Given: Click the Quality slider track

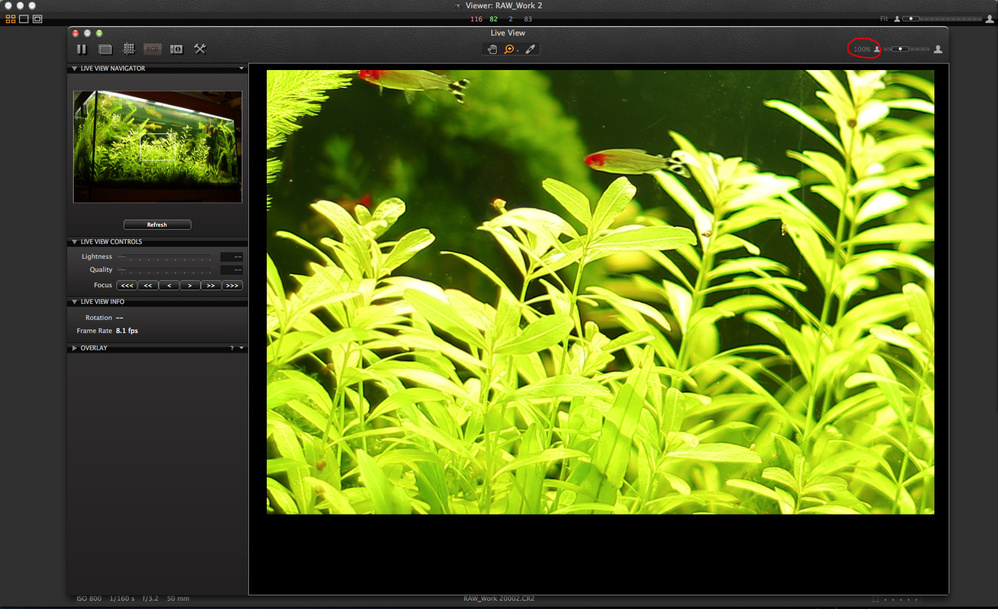Looking at the screenshot, I should (x=165, y=270).
